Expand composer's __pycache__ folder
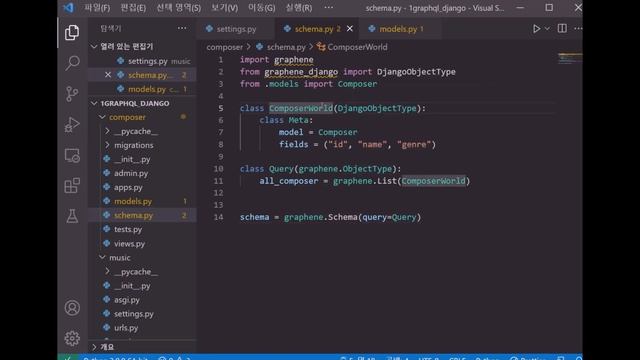Image resolution: width=640 pixels, height=360 pixels. tap(107, 131)
